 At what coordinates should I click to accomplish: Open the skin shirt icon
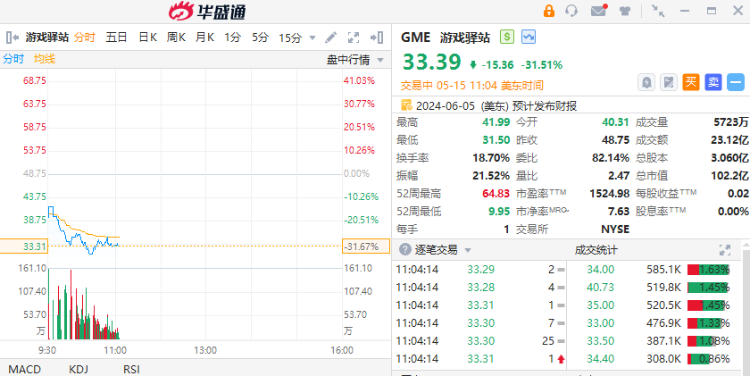(x=625, y=11)
